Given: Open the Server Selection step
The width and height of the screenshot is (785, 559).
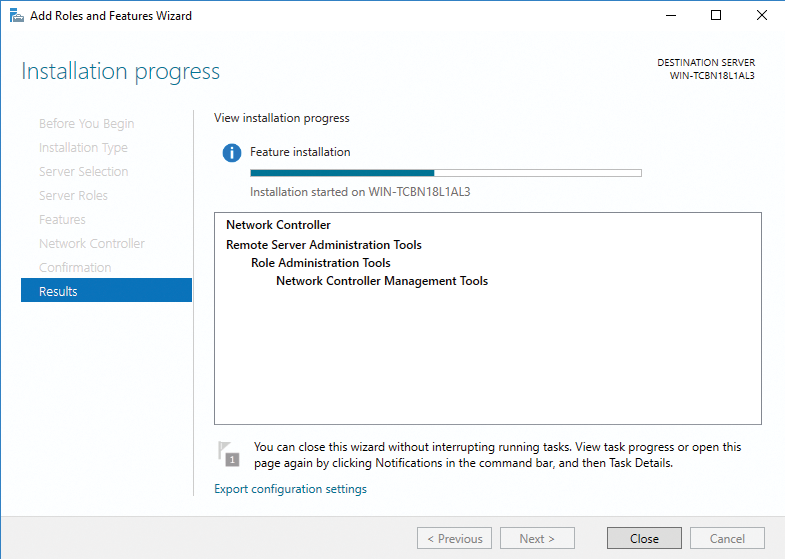Looking at the screenshot, I should (83, 172).
